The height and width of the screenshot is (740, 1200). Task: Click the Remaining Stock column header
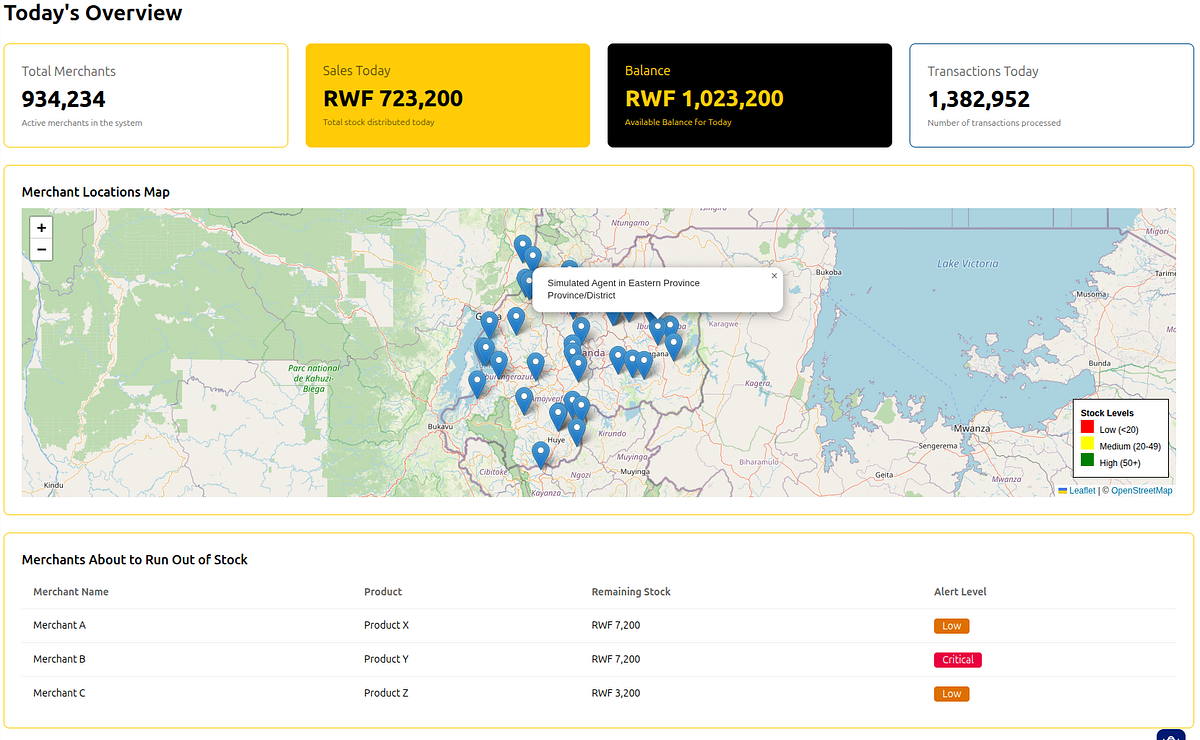631,592
